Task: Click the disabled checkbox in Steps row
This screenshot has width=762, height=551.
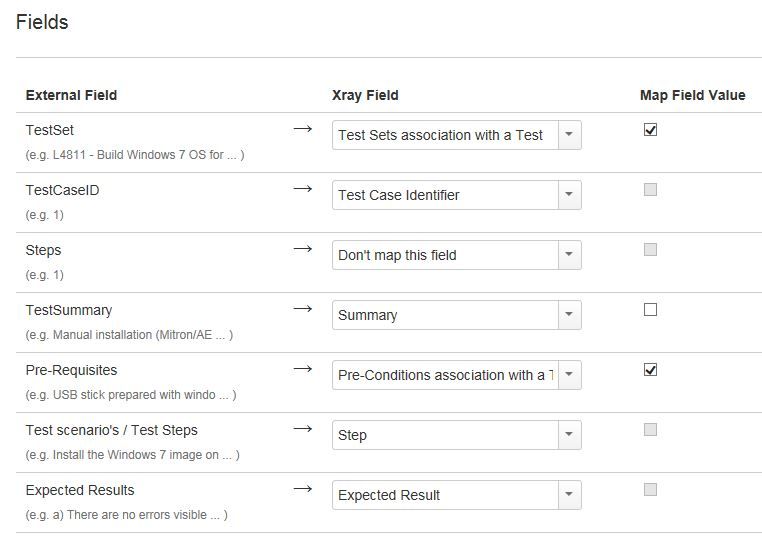Action: (650, 249)
